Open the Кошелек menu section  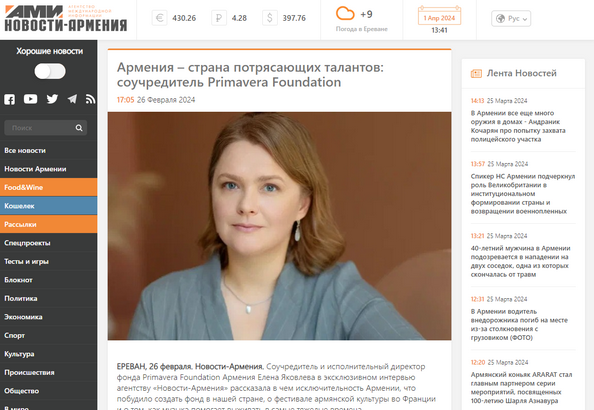coord(48,206)
